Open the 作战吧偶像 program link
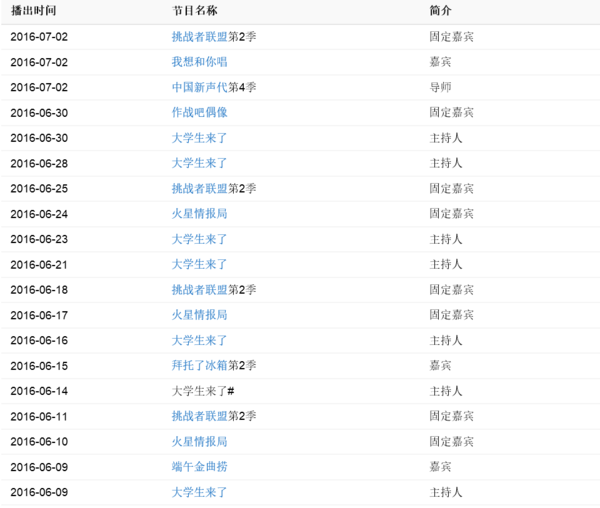The width and height of the screenshot is (600, 508). tap(199, 112)
